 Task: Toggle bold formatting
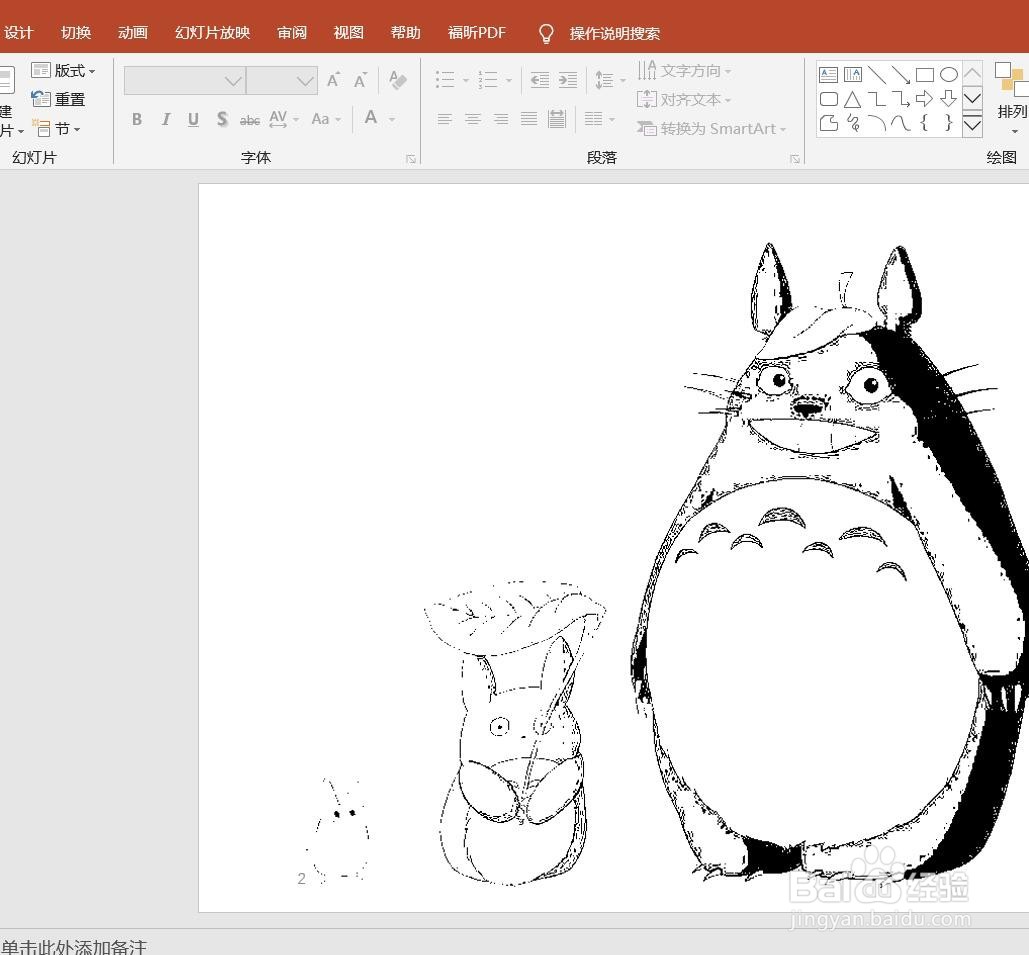point(136,119)
